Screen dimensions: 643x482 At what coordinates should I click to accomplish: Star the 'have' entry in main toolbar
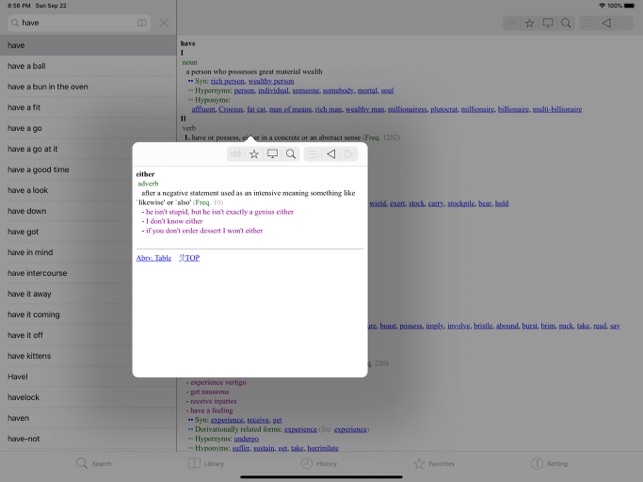[529, 23]
